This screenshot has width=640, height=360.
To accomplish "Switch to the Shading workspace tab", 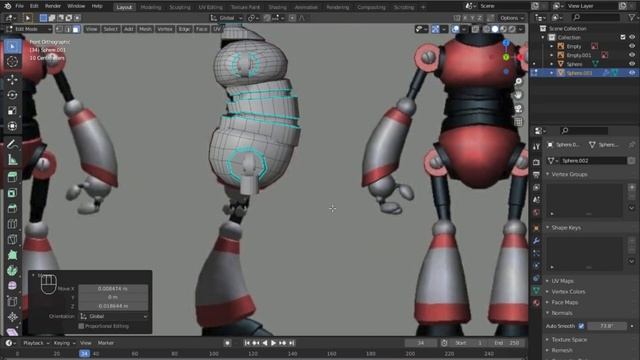I will pyautogui.click(x=277, y=7).
